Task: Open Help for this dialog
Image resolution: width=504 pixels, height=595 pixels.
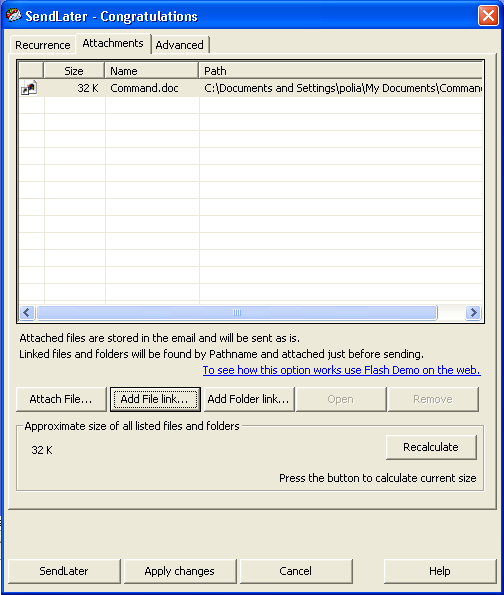Action: (x=440, y=571)
